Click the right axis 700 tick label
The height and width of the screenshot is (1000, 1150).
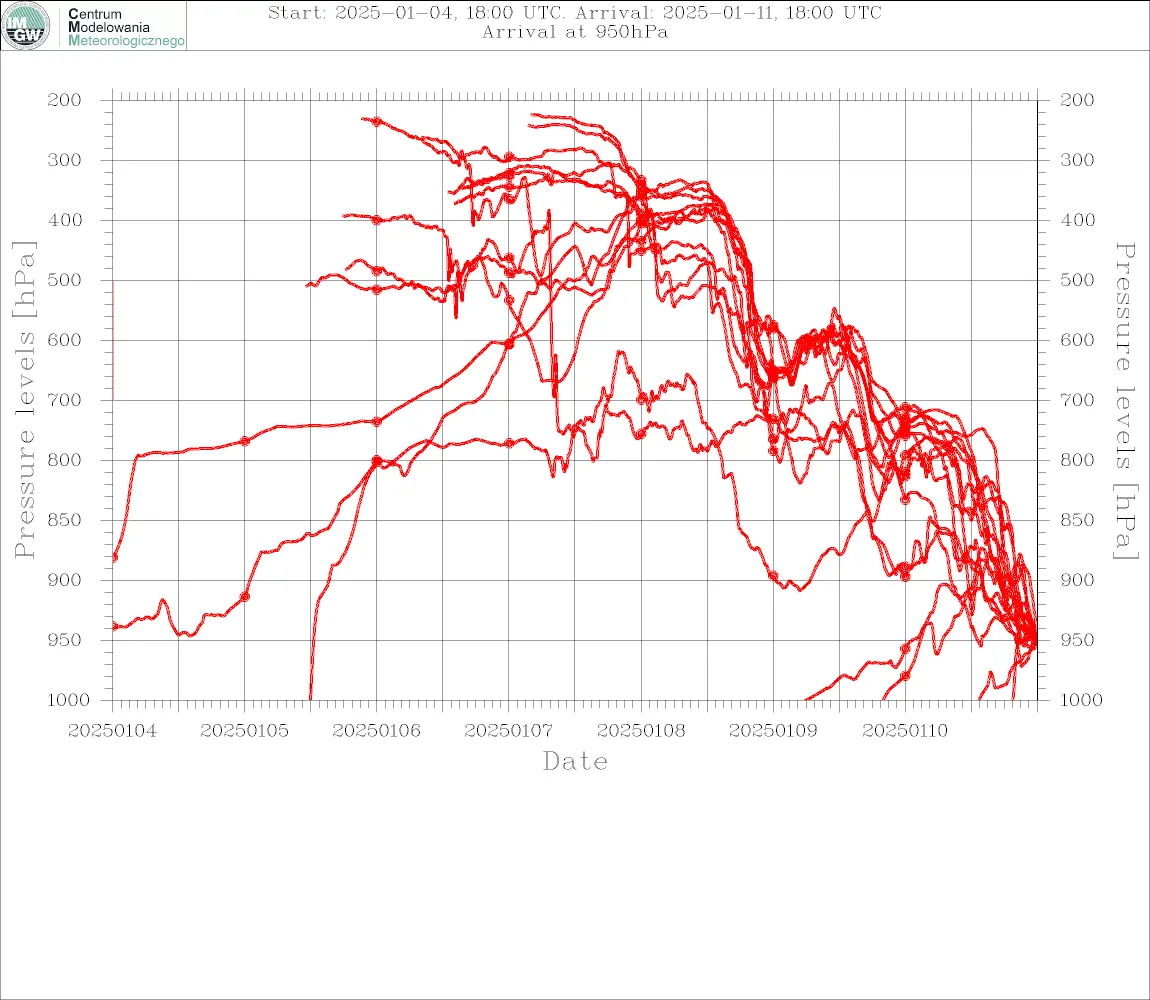[1077, 401]
